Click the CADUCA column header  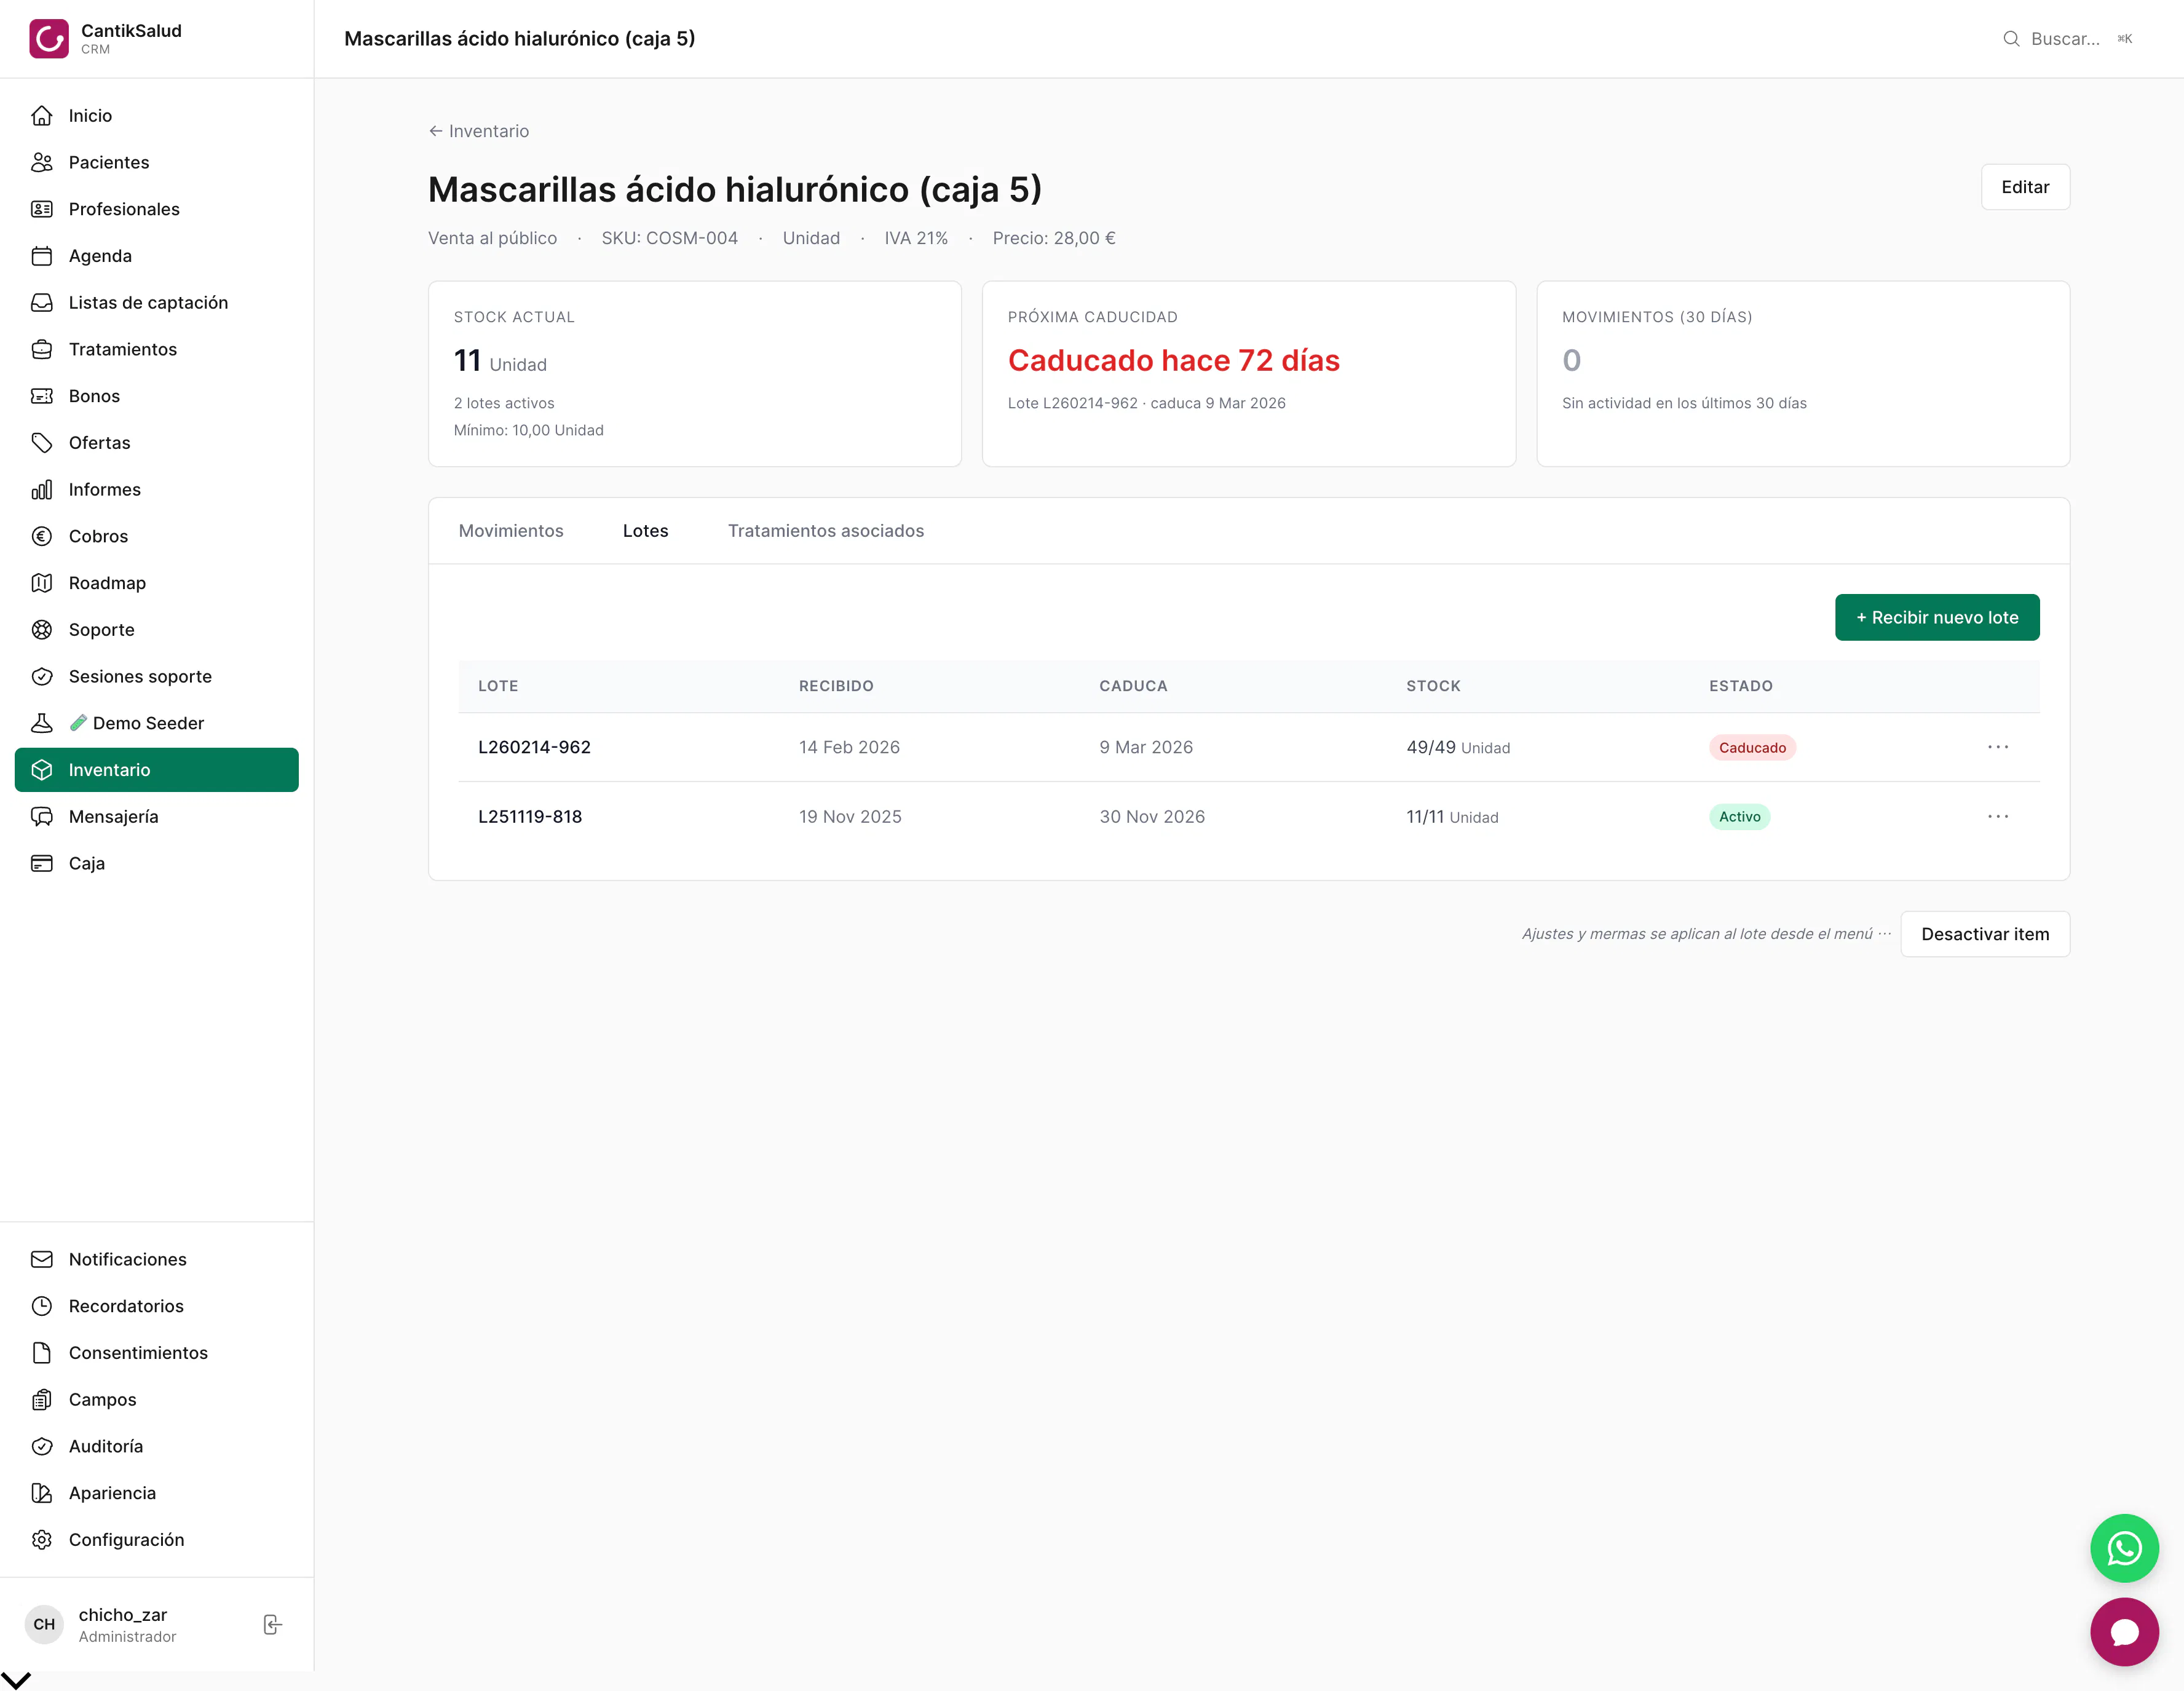pyautogui.click(x=1133, y=686)
